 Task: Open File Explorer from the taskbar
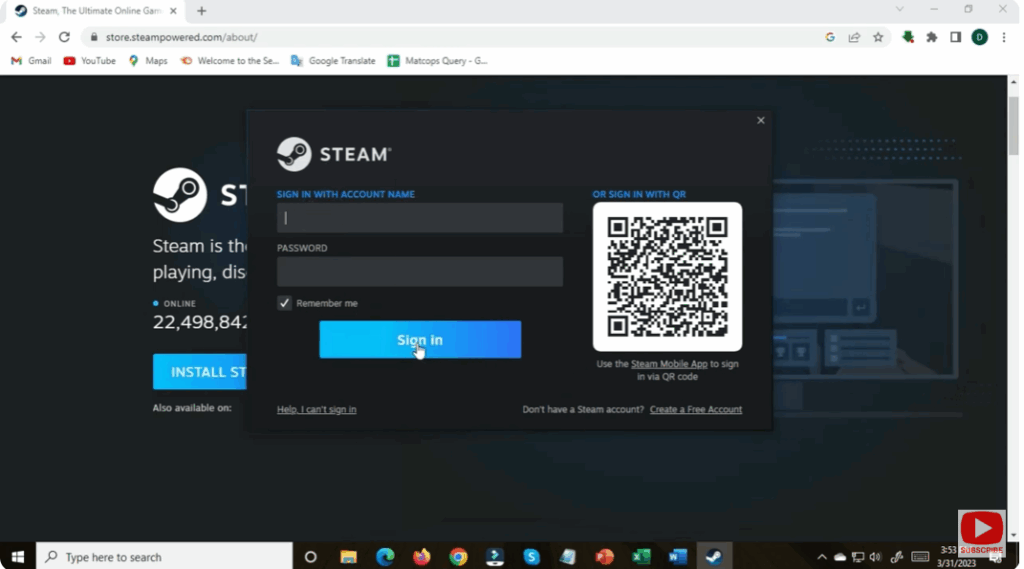[349, 557]
